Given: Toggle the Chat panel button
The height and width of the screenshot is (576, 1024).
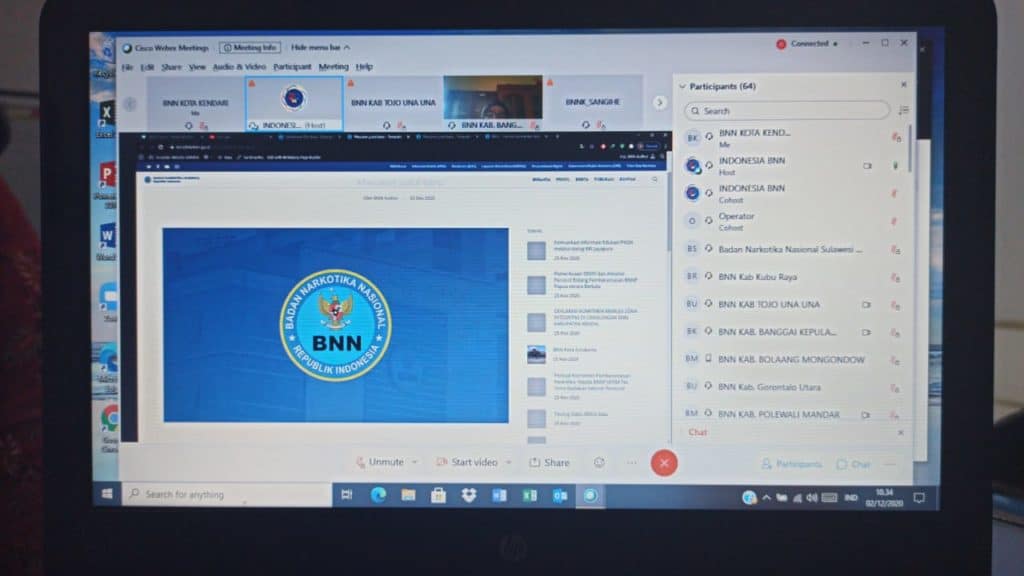Looking at the screenshot, I should pos(854,464).
